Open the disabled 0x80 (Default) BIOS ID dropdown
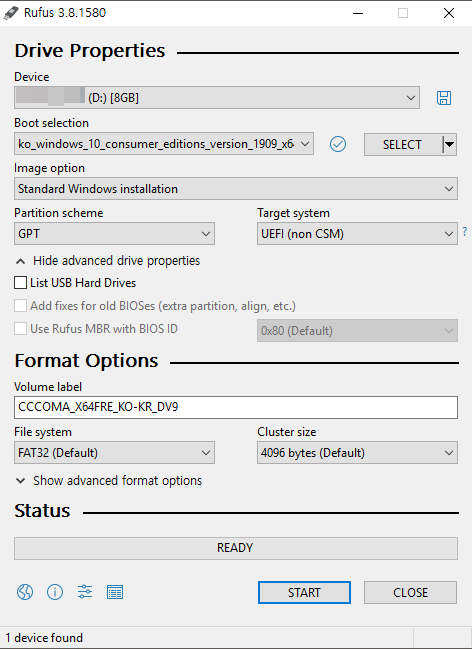 tap(357, 330)
